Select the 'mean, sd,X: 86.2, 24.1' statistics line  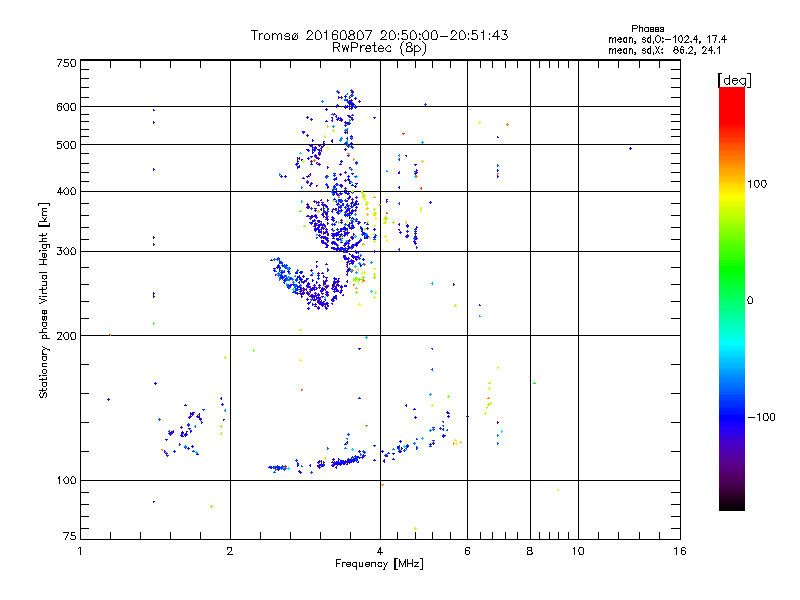pos(664,51)
